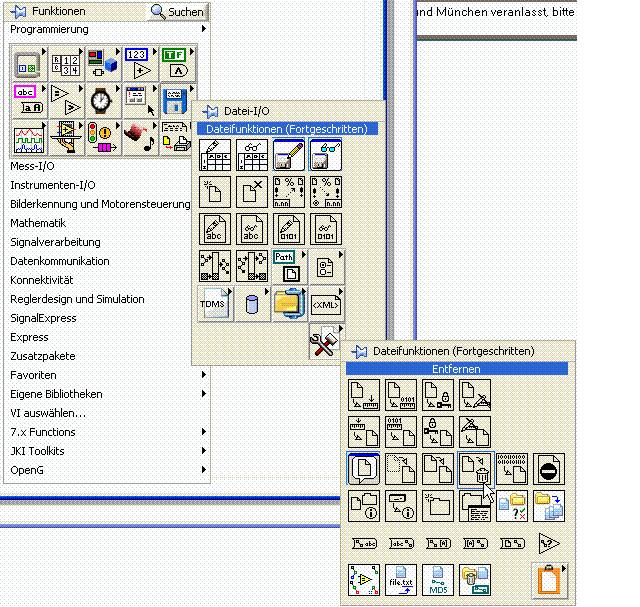Select the Create Folder function

click(438, 506)
